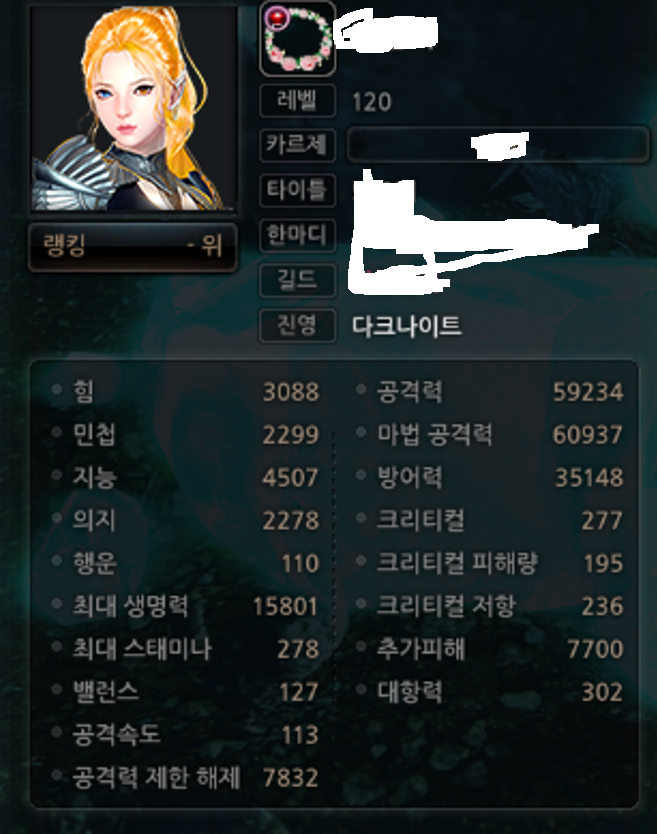Click the flower wreath emblem icon
The width and height of the screenshot is (657, 834).
pos(298,39)
